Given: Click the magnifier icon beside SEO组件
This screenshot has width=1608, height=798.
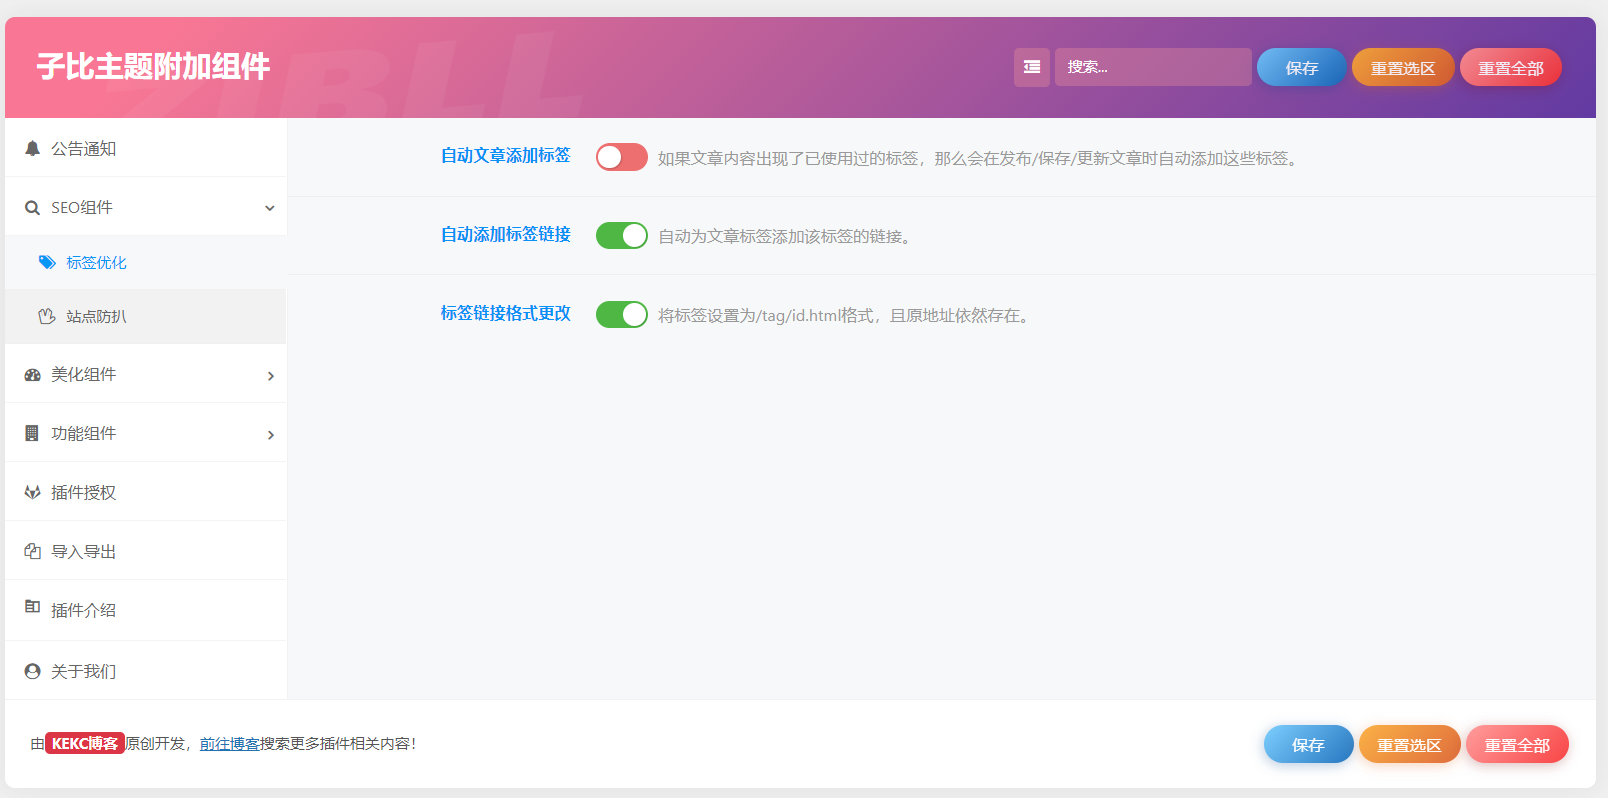Looking at the screenshot, I should coord(32,208).
